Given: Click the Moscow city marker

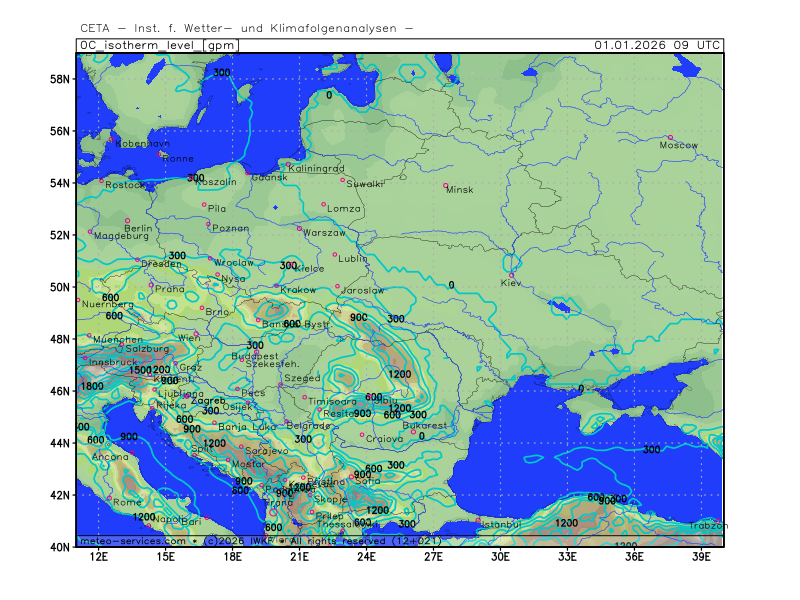Looking at the screenshot, I should 670,137.
